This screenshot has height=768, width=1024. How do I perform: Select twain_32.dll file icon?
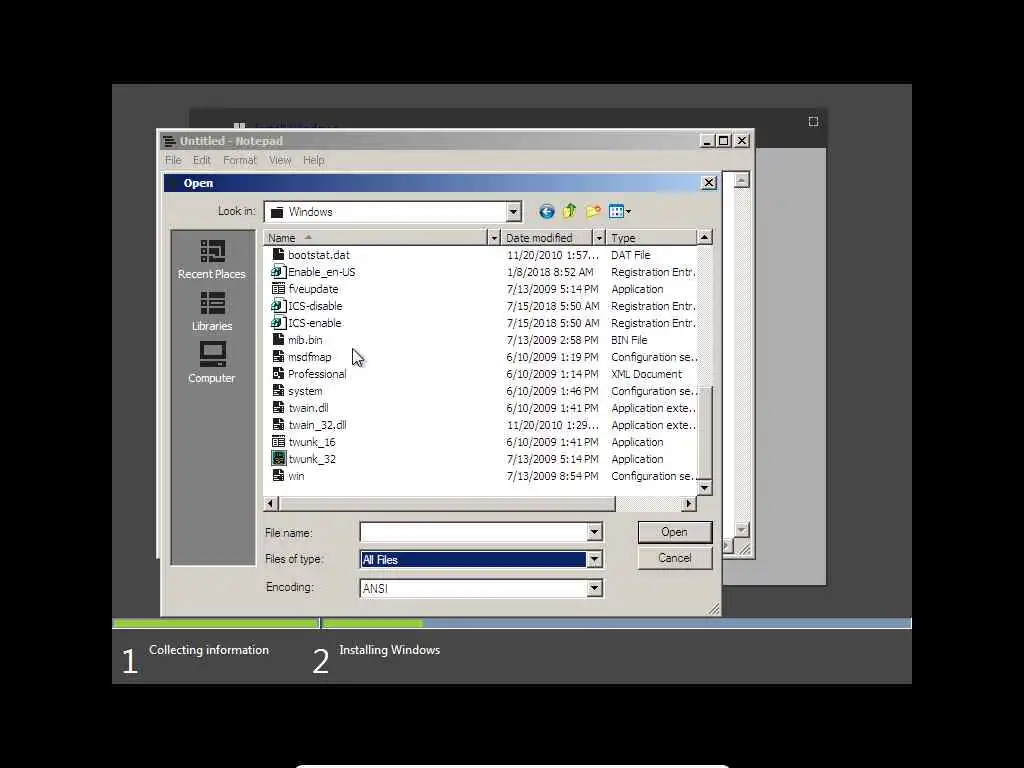(278, 424)
